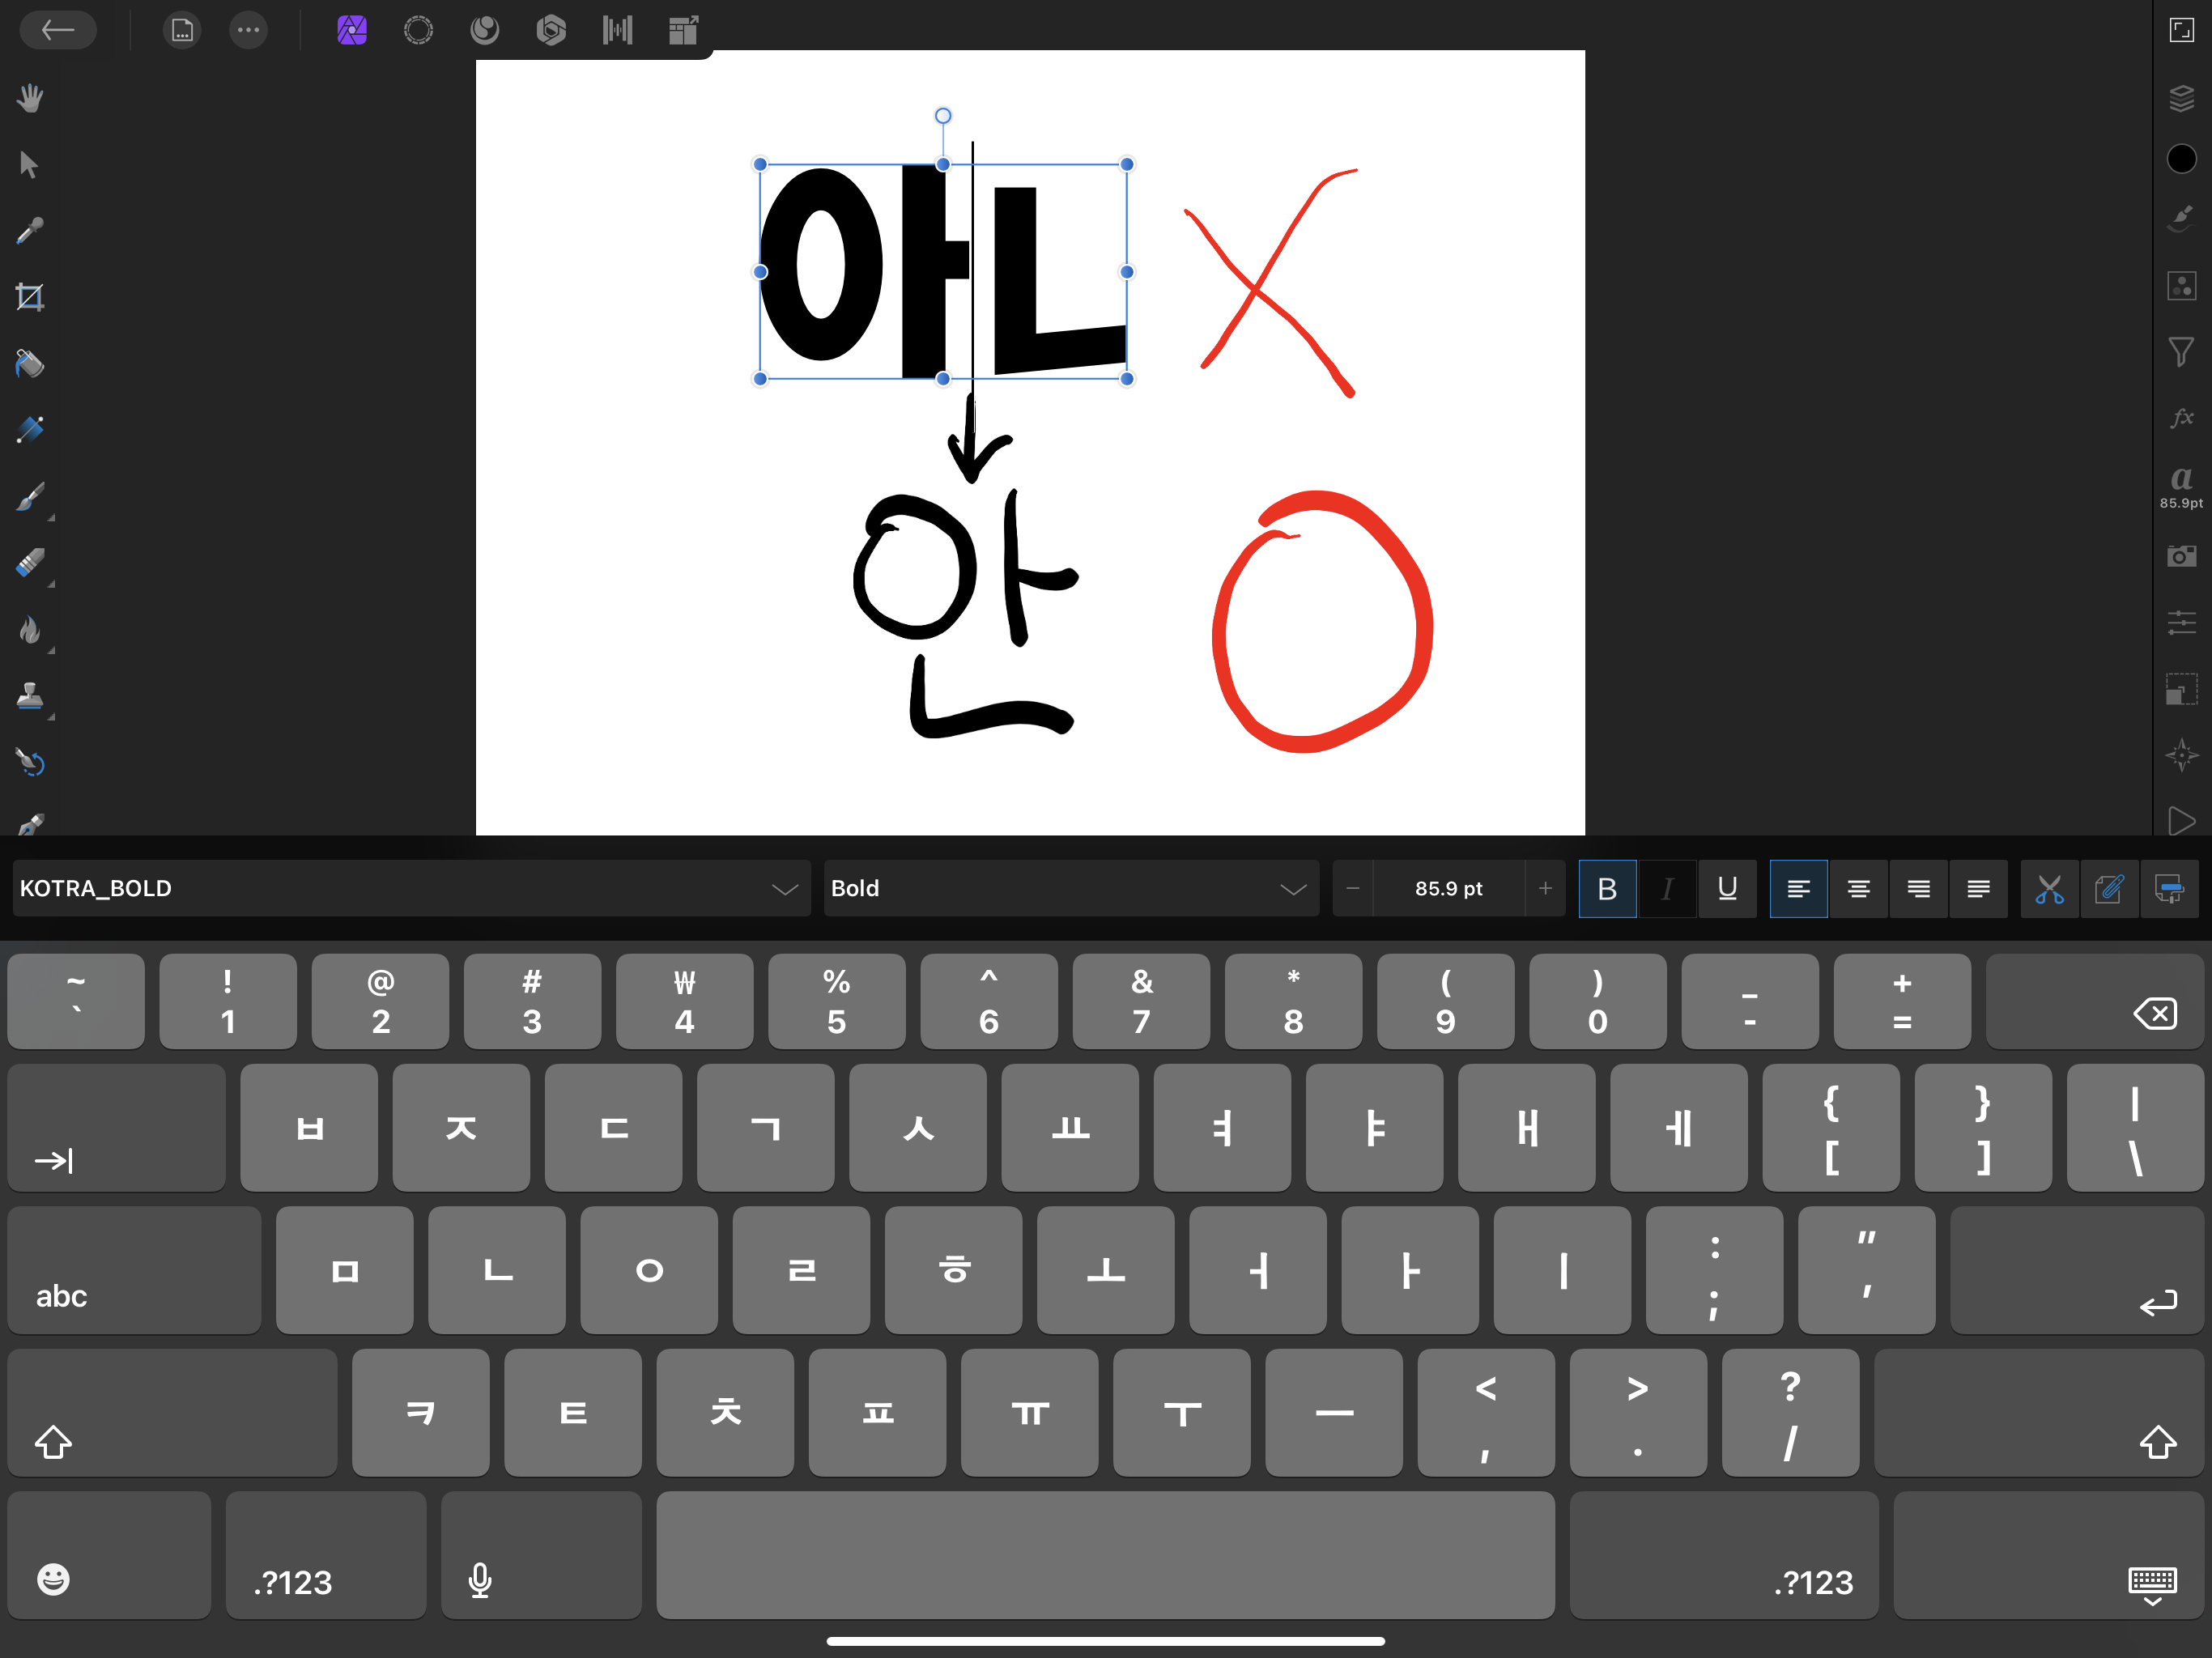This screenshot has width=2212, height=1658.
Task: Select the Crop tool
Action: click(30, 297)
